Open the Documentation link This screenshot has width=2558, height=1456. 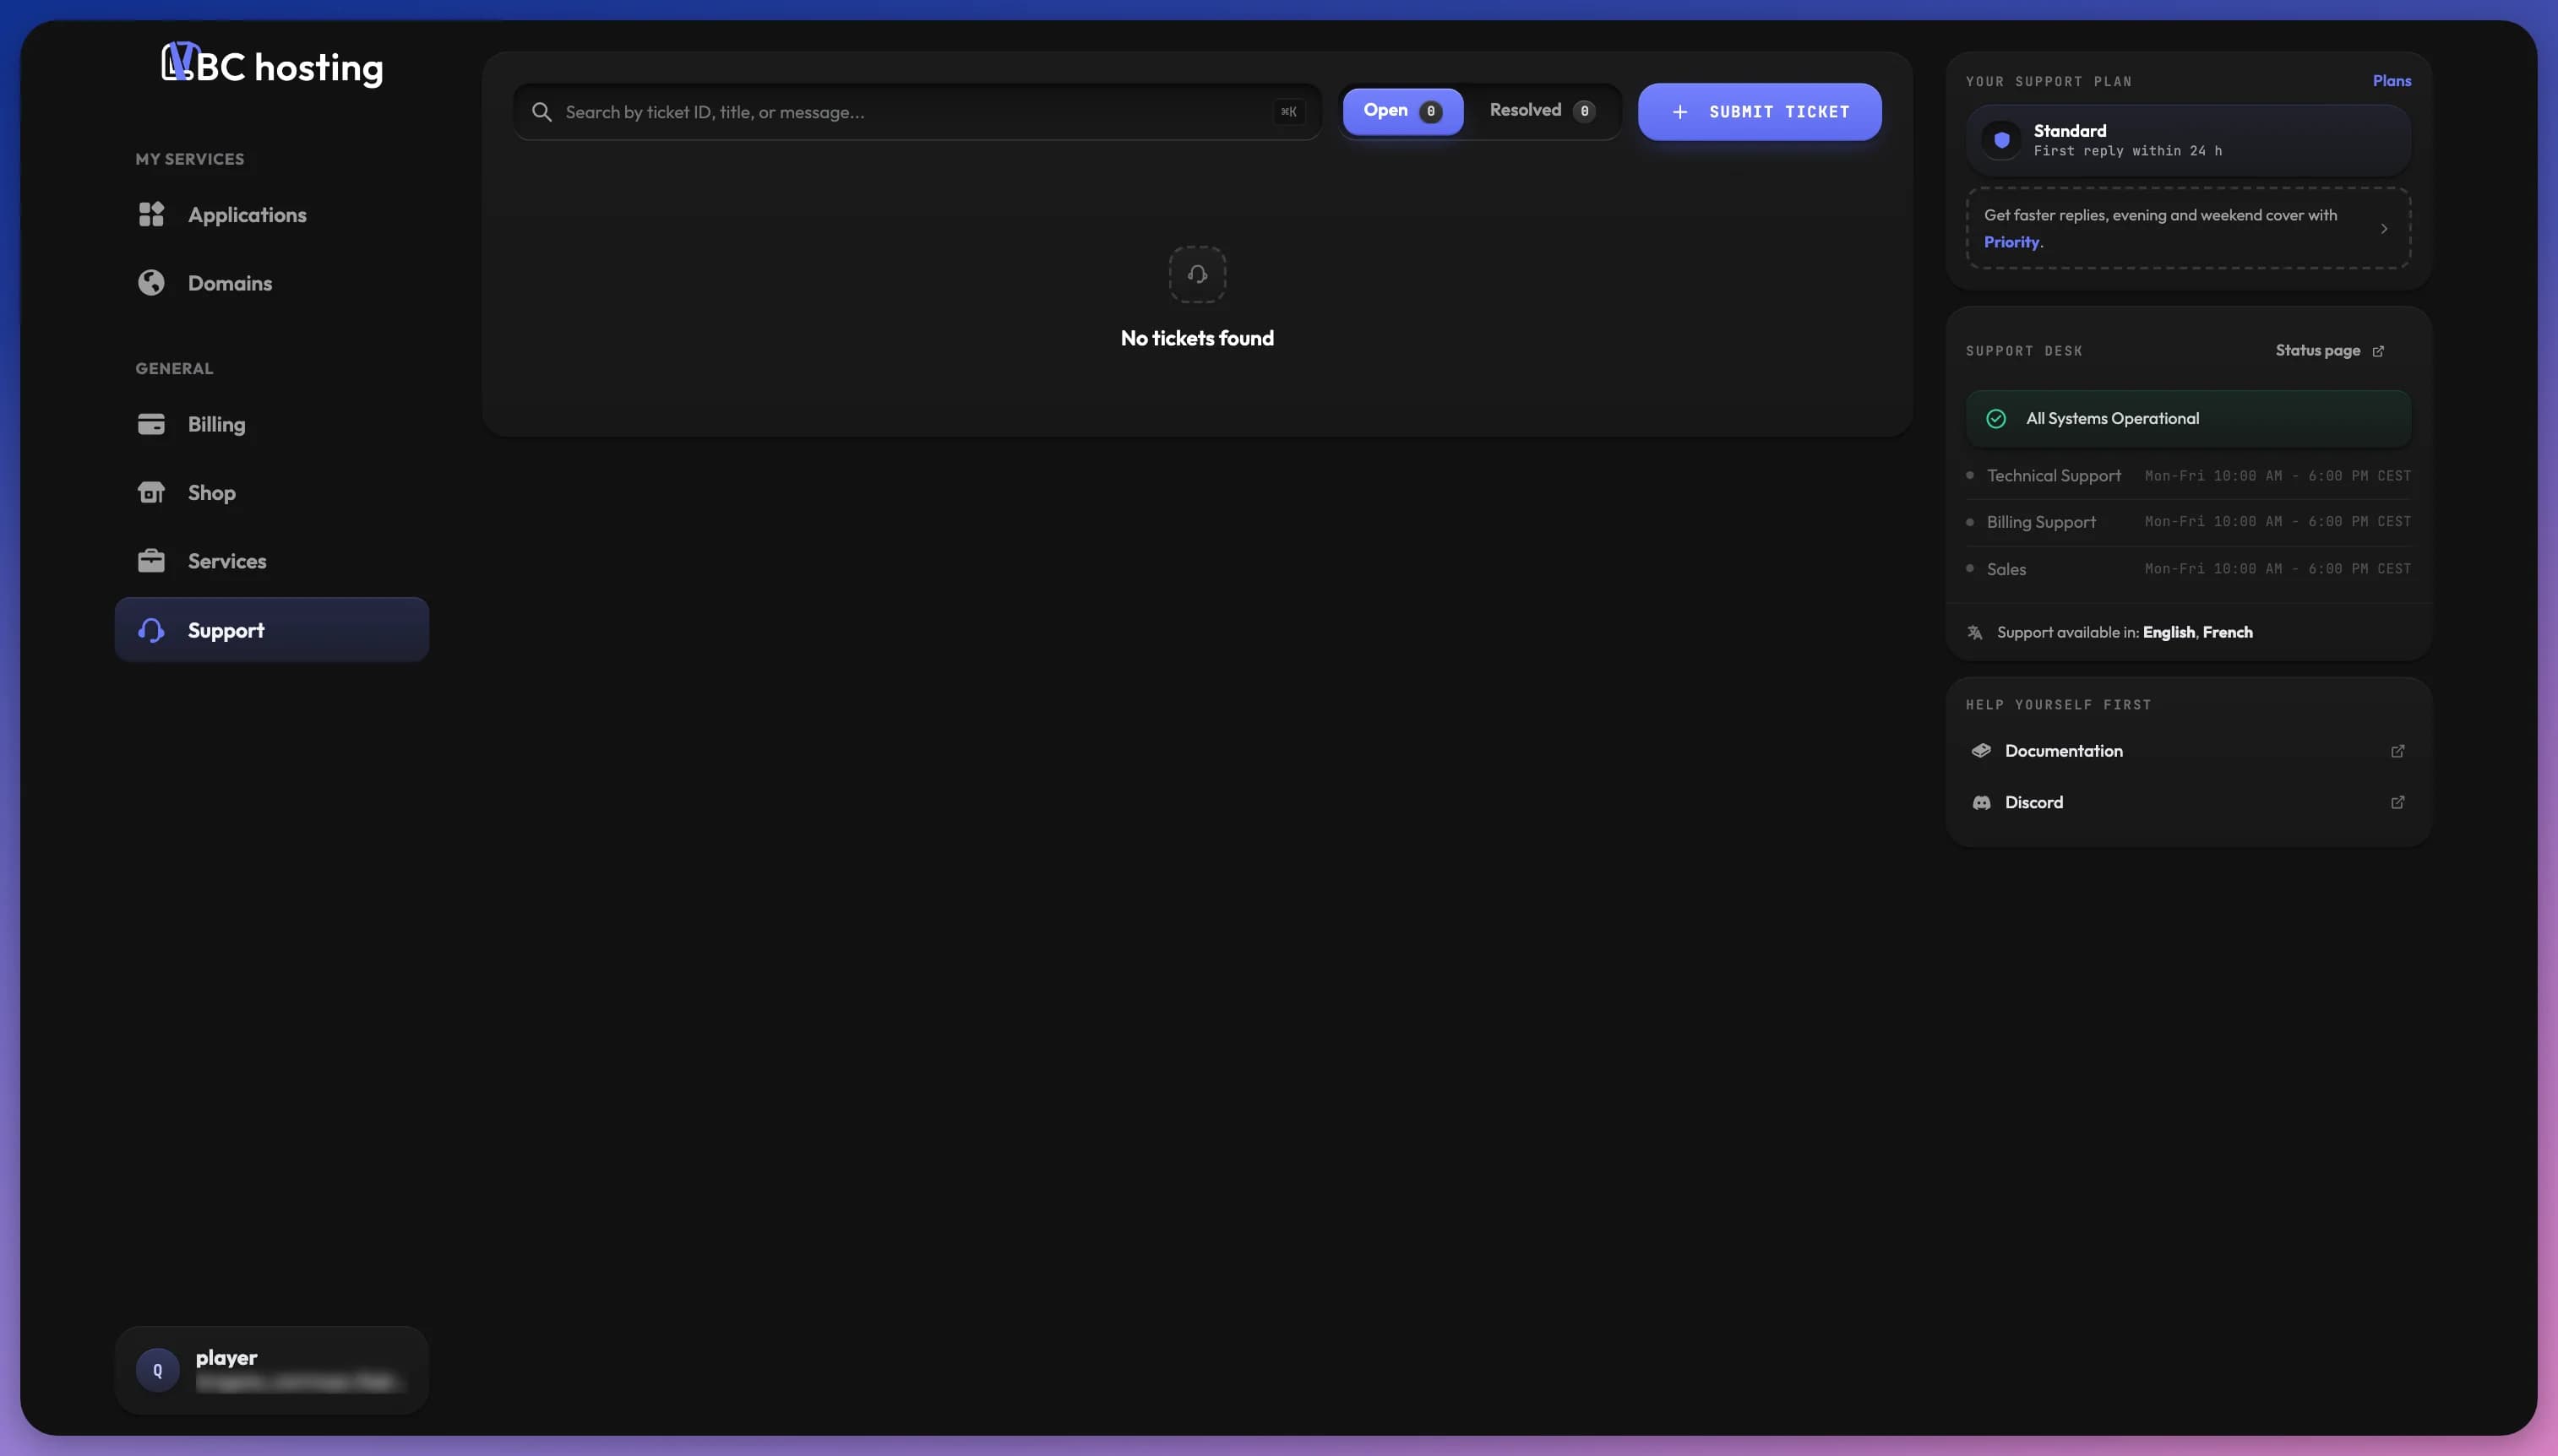(x=2187, y=751)
